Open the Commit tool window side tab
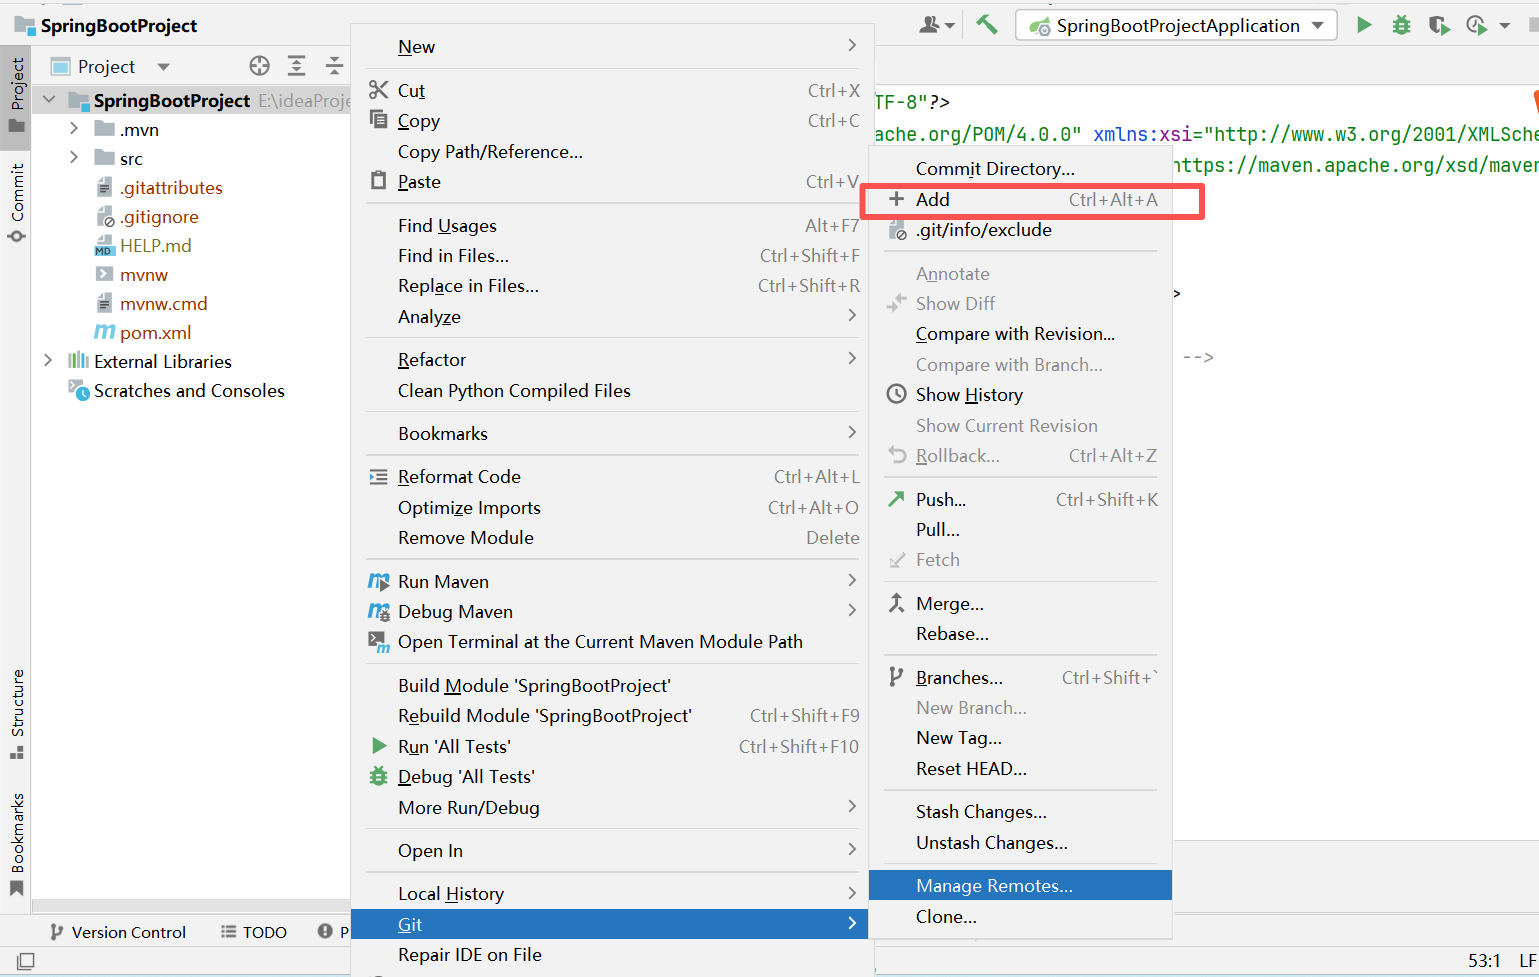The height and width of the screenshot is (977, 1539). [x=16, y=203]
